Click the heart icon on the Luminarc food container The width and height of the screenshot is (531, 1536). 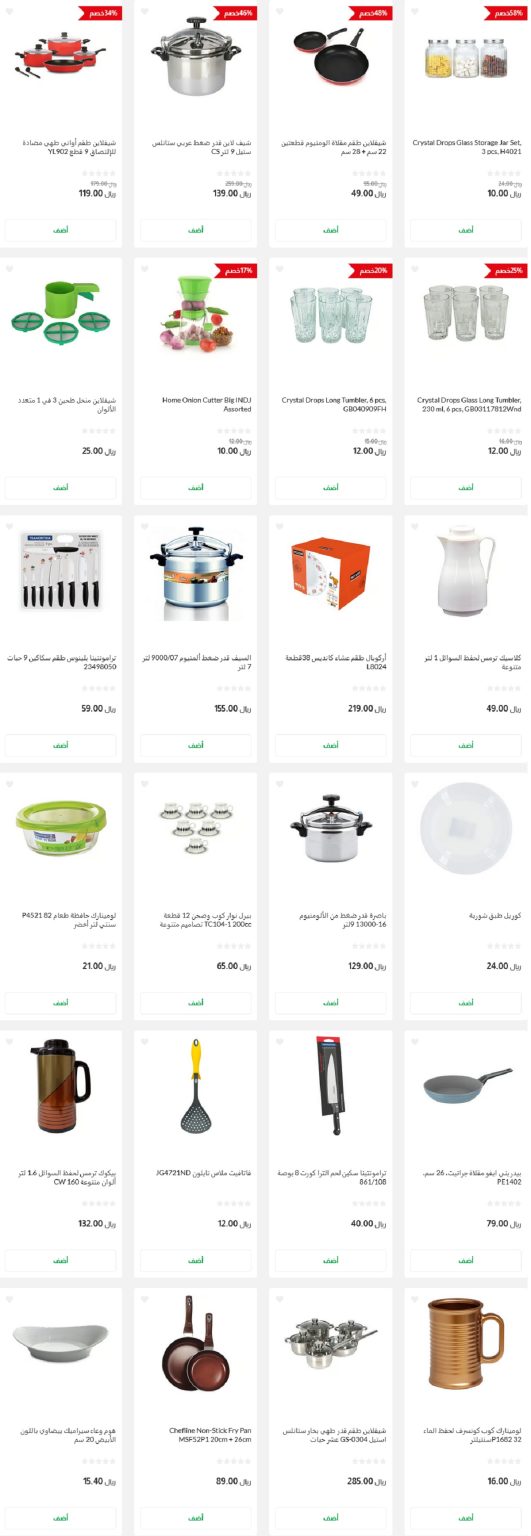click(x=10, y=784)
